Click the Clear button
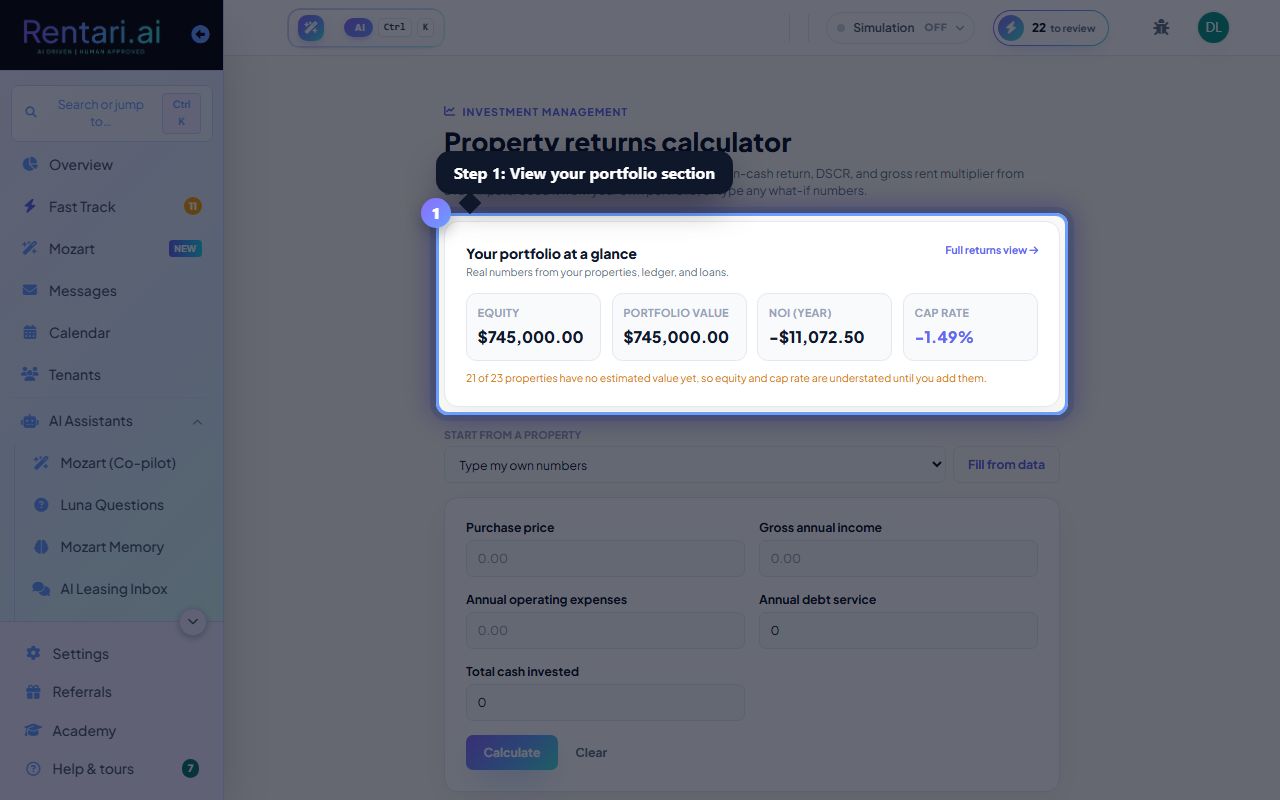This screenshot has width=1280, height=800. click(x=591, y=753)
